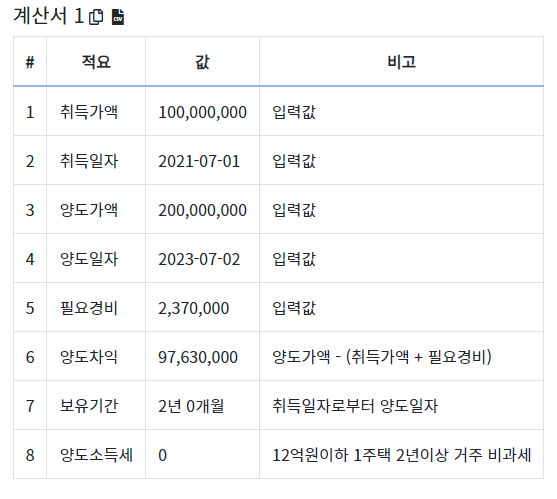Click row number 3 cell
This screenshot has width=557, height=499.
(30, 210)
